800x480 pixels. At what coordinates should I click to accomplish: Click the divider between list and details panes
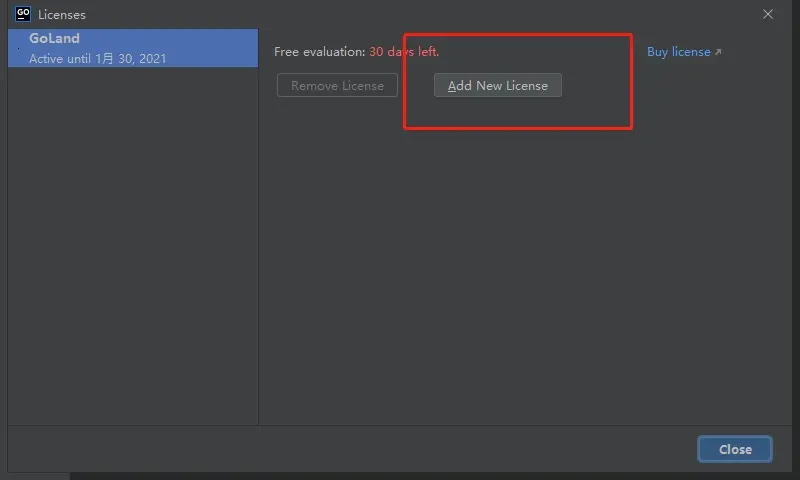click(259, 250)
